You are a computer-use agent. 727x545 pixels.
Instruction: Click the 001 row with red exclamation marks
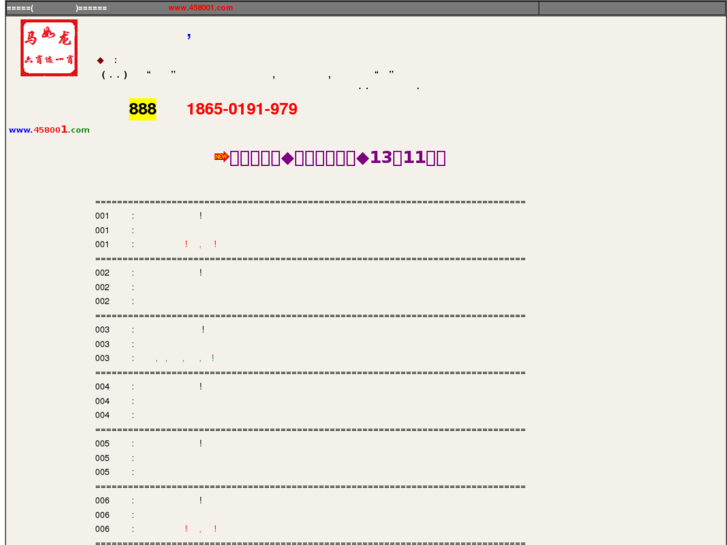click(156, 244)
